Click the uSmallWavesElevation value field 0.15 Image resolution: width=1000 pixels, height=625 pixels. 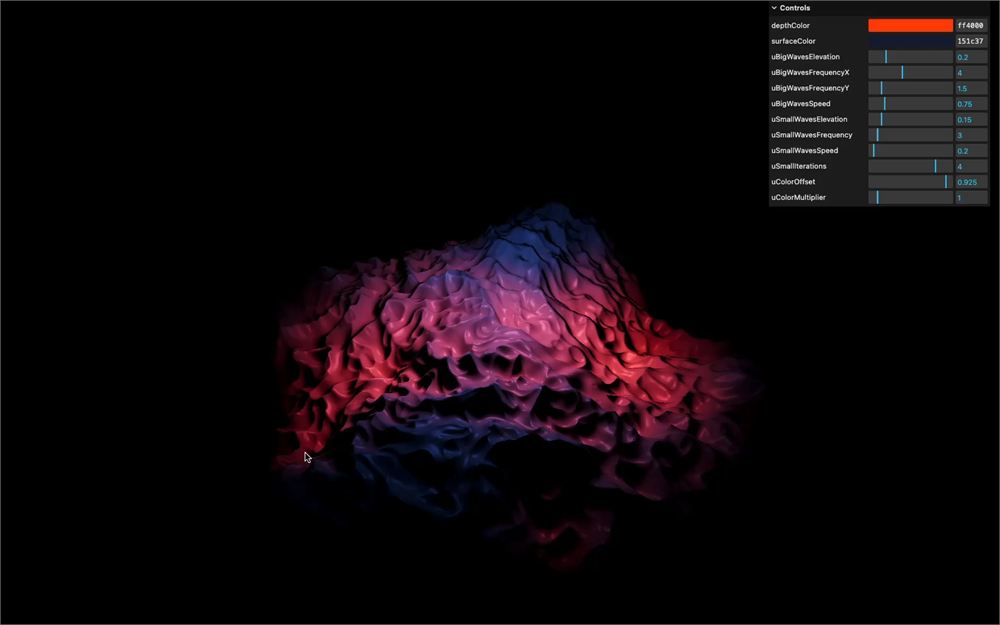pyautogui.click(x=971, y=119)
